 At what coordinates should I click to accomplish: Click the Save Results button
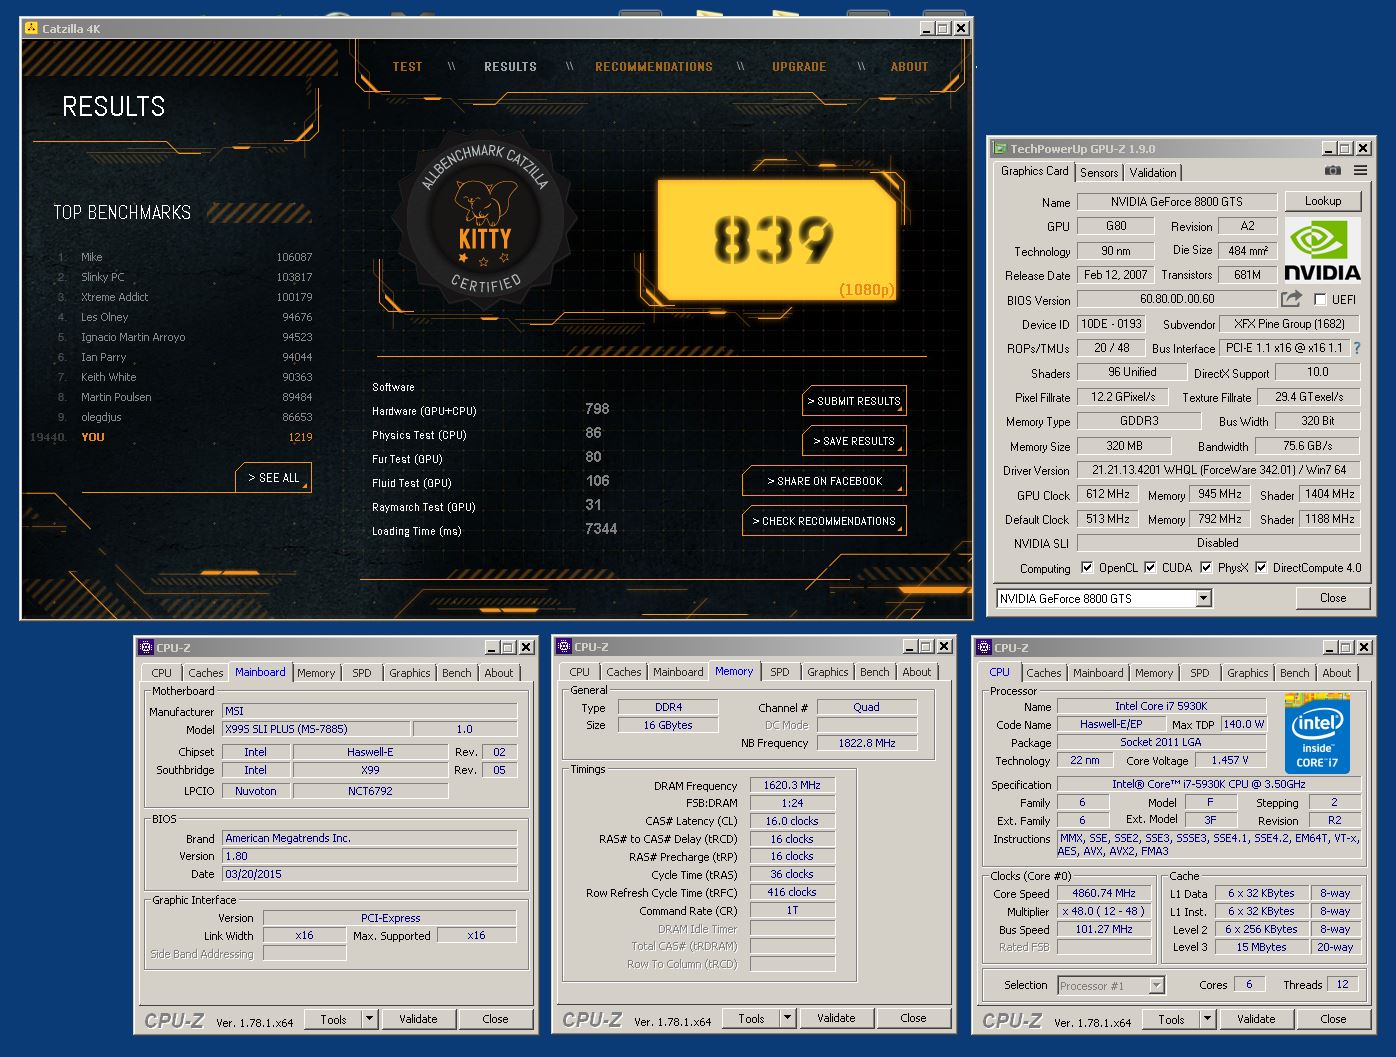click(854, 441)
